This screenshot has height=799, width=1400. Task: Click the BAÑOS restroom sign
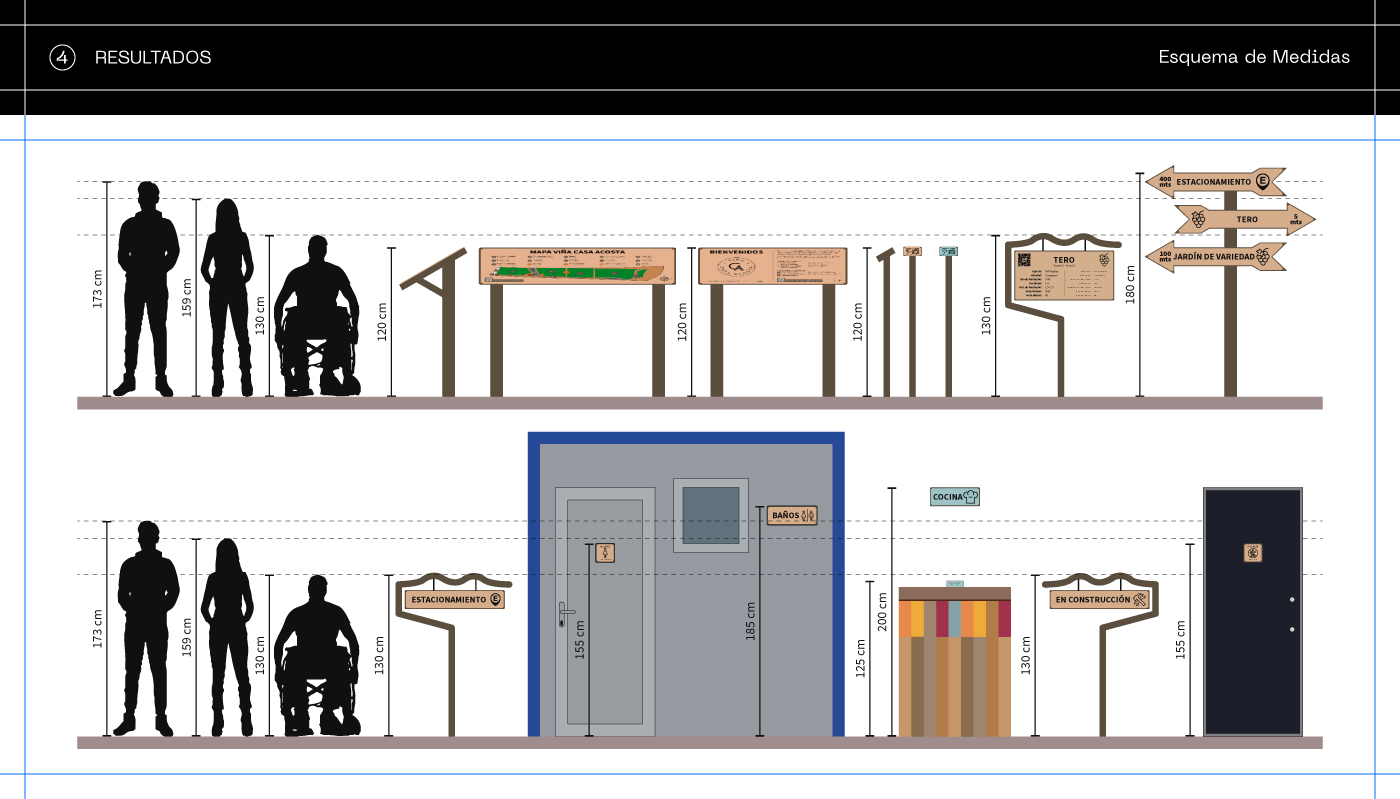pyautogui.click(x=793, y=515)
